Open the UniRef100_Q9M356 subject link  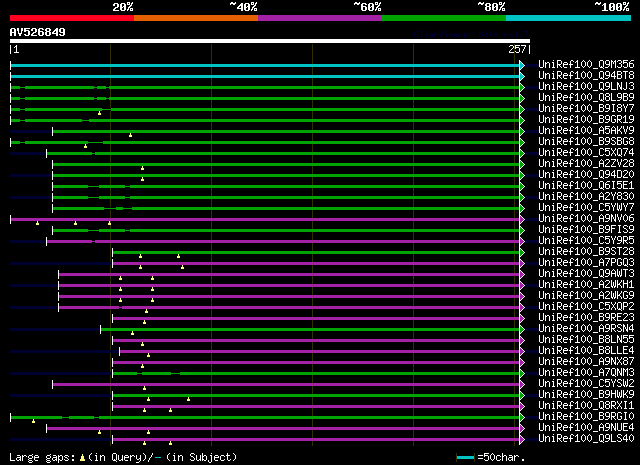tap(586, 64)
